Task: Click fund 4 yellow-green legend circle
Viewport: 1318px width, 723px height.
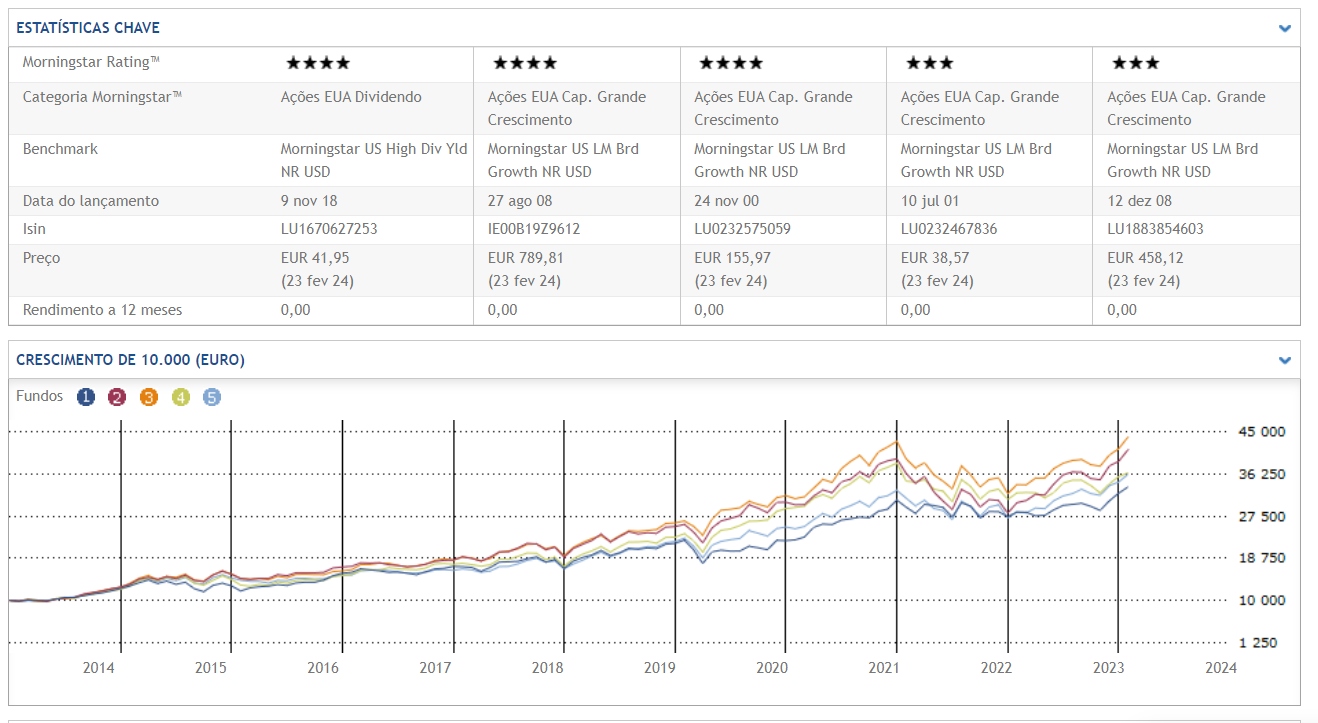Action: 180,397
